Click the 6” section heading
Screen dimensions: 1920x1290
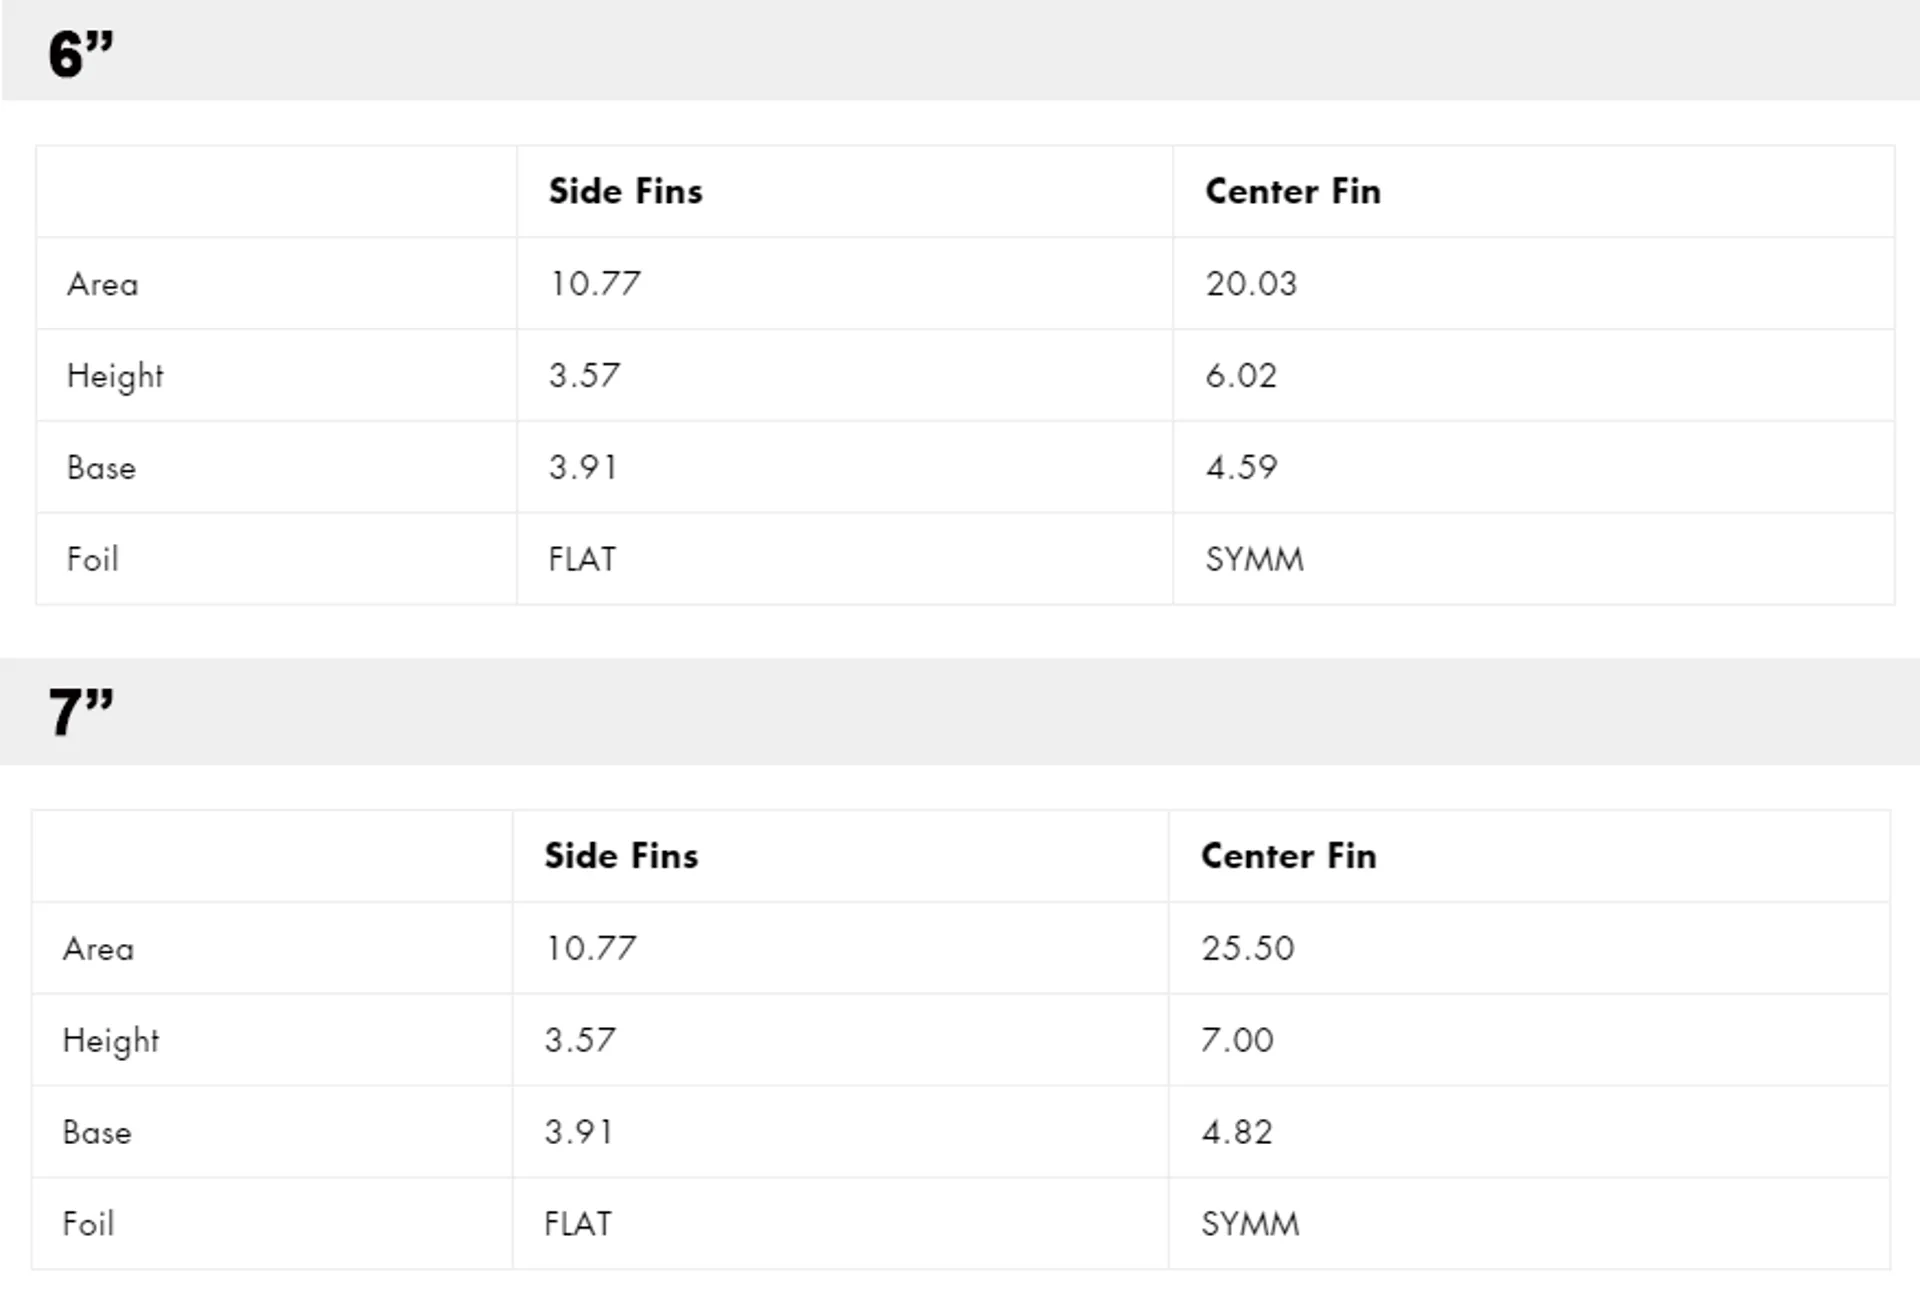(81, 54)
